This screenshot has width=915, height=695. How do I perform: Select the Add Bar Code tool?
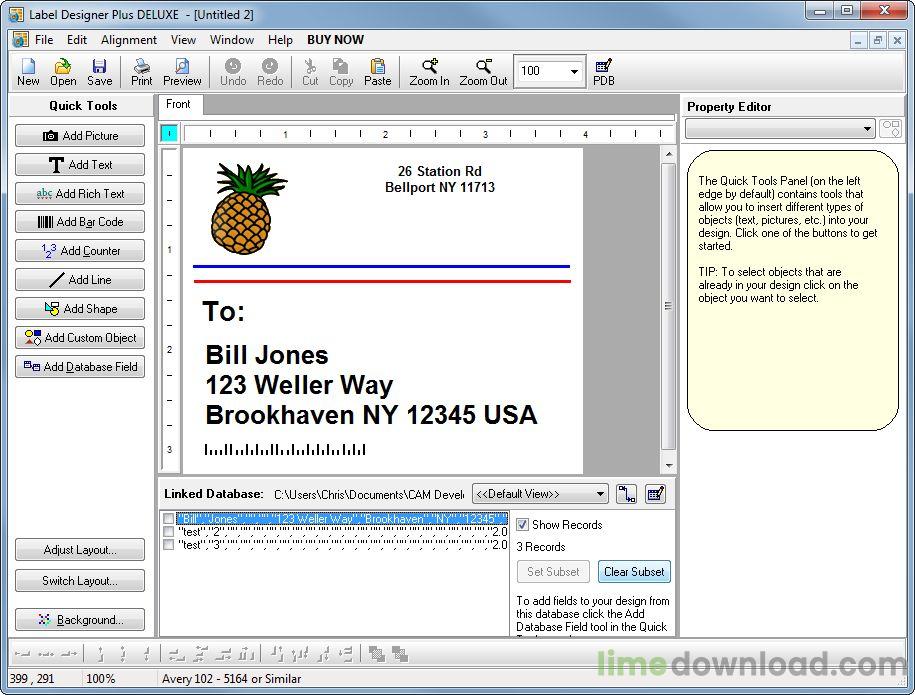tap(80, 222)
